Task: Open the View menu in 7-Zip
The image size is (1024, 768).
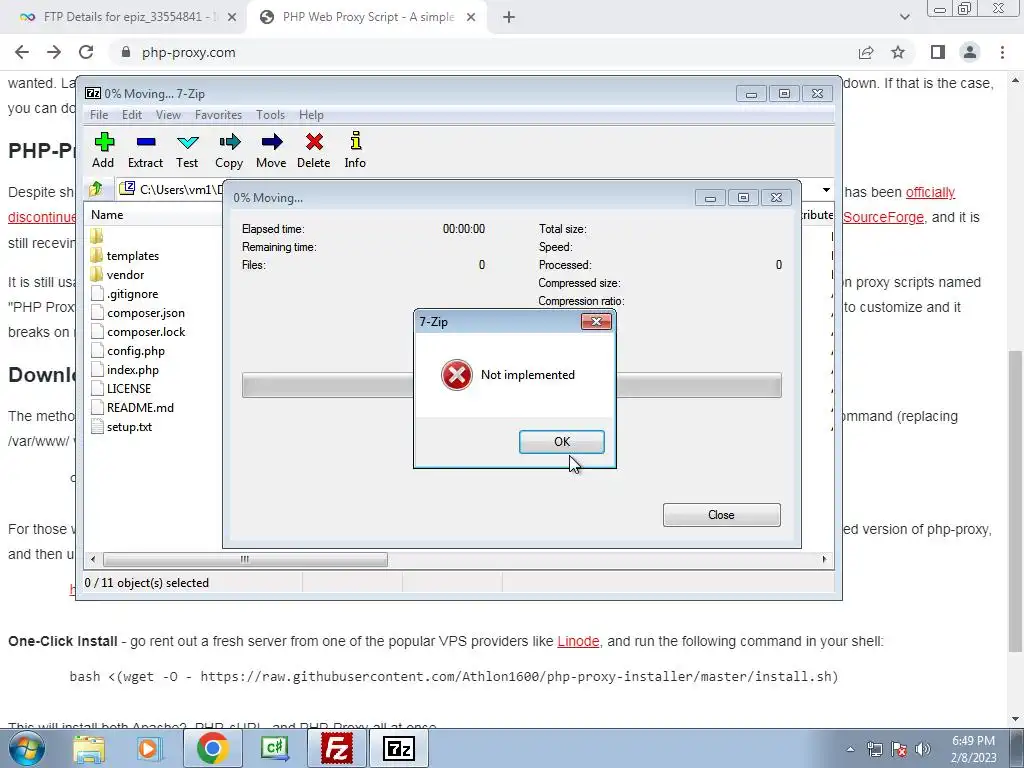Action: pyautogui.click(x=168, y=115)
